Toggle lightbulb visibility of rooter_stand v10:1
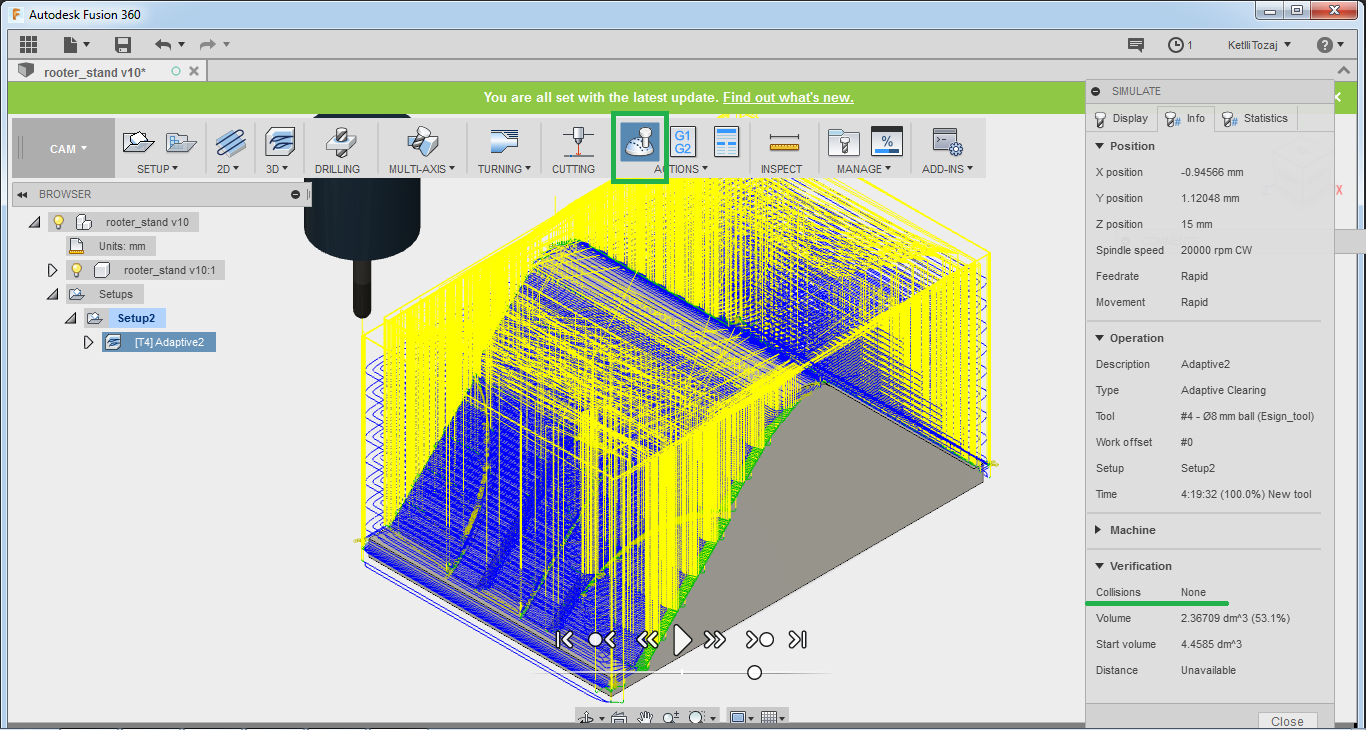The image size is (1366, 730). click(76, 270)
